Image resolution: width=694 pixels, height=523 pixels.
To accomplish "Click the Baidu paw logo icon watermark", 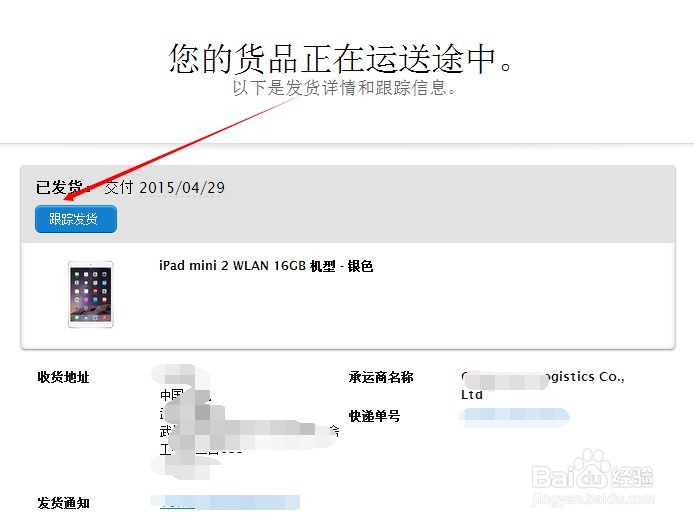I will point(592,469).
